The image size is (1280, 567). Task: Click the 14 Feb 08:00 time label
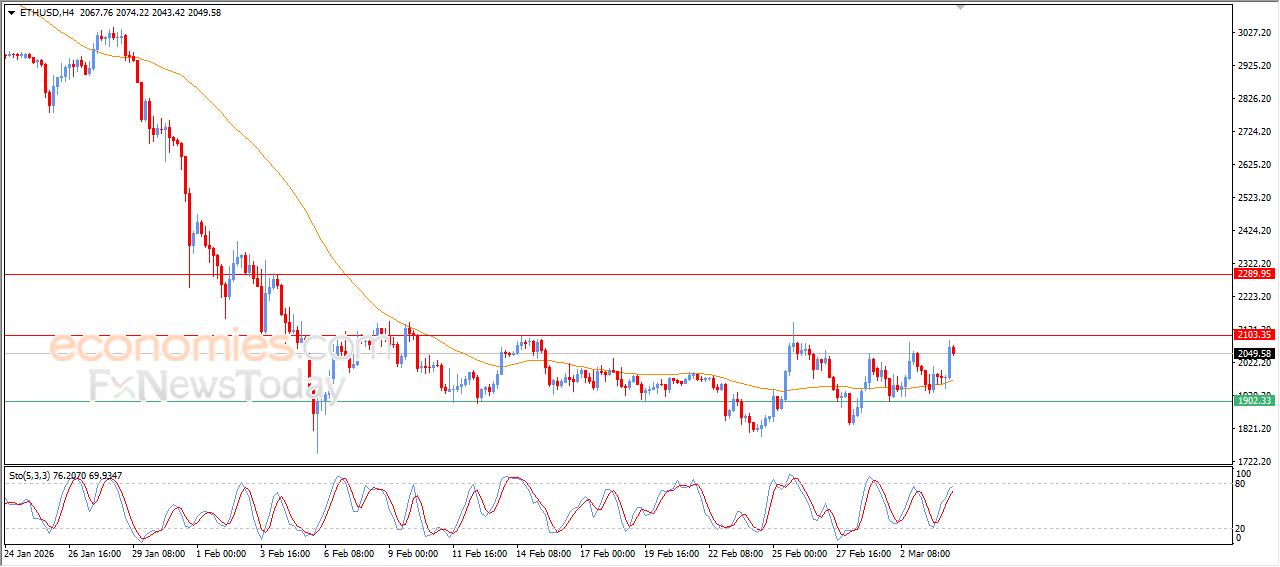543,552
